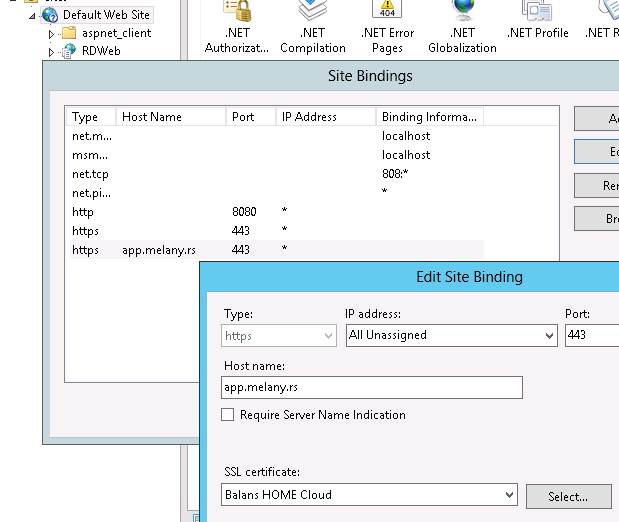Expand the aspnet_client tree node
The width and height of the screenshot is (619, 522).
[51, 34]
